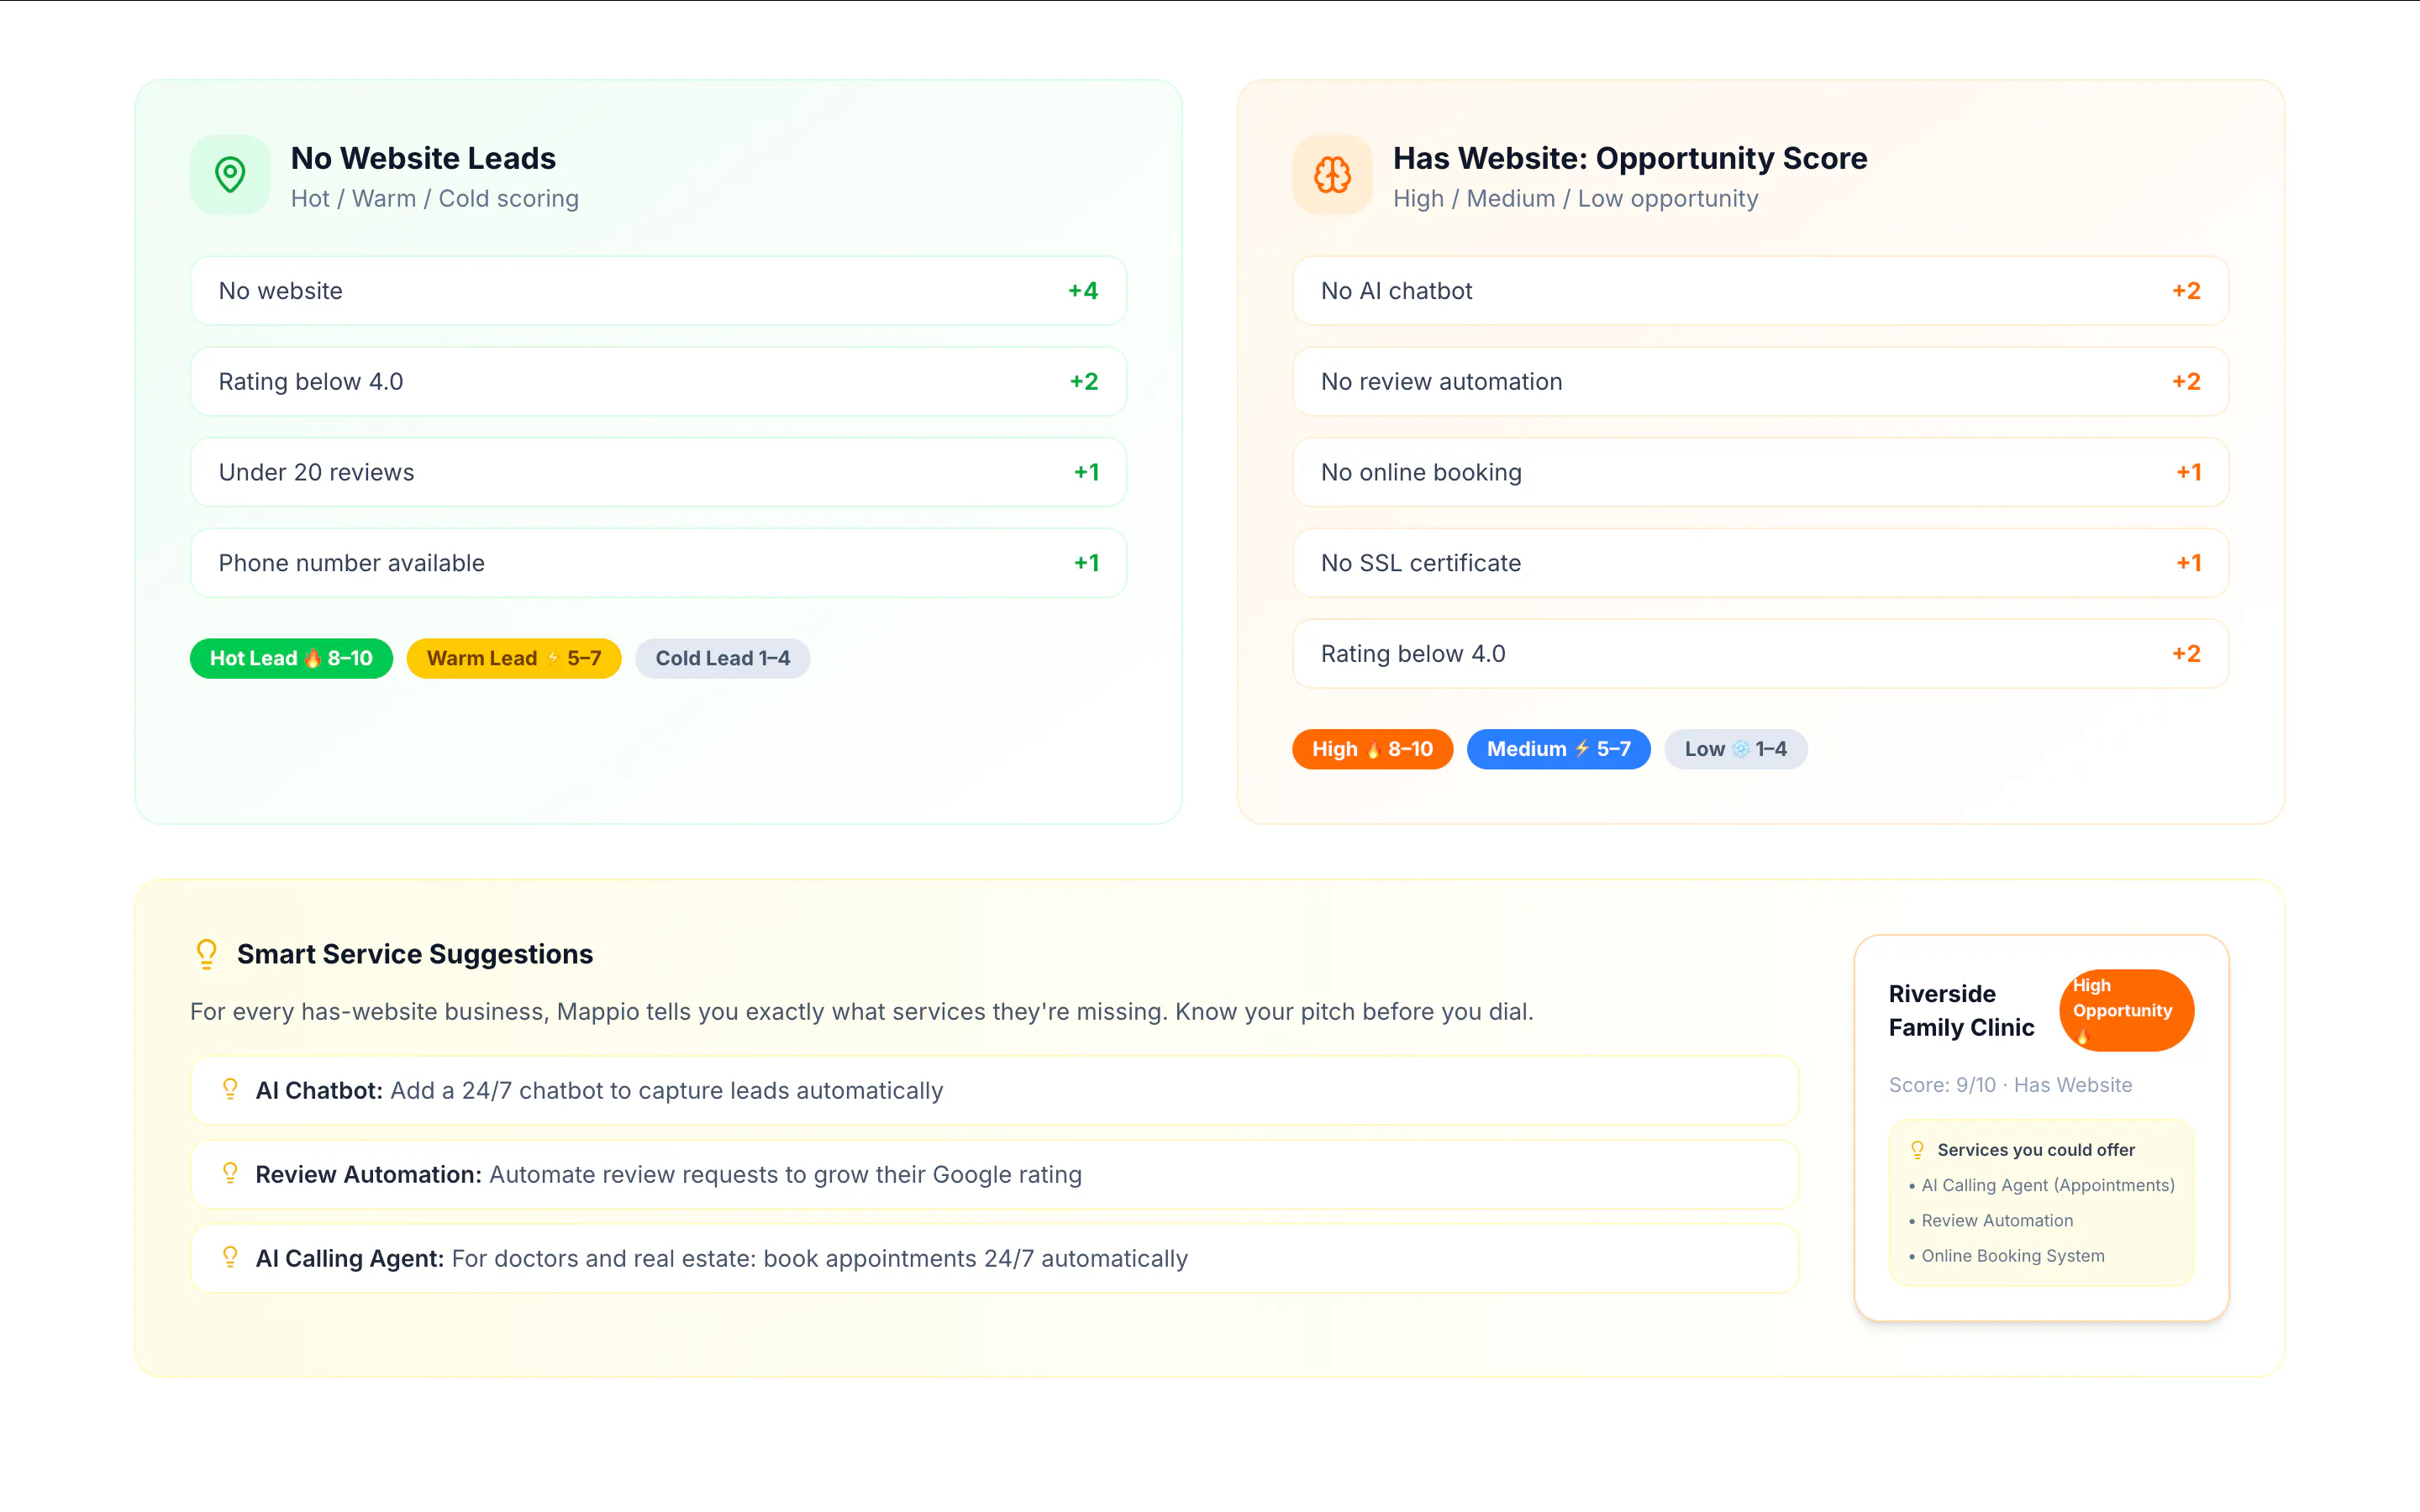2420x1512 pixels.
Task: Click the Riverside Family Clinic name
Action: click(1961, 1010)
